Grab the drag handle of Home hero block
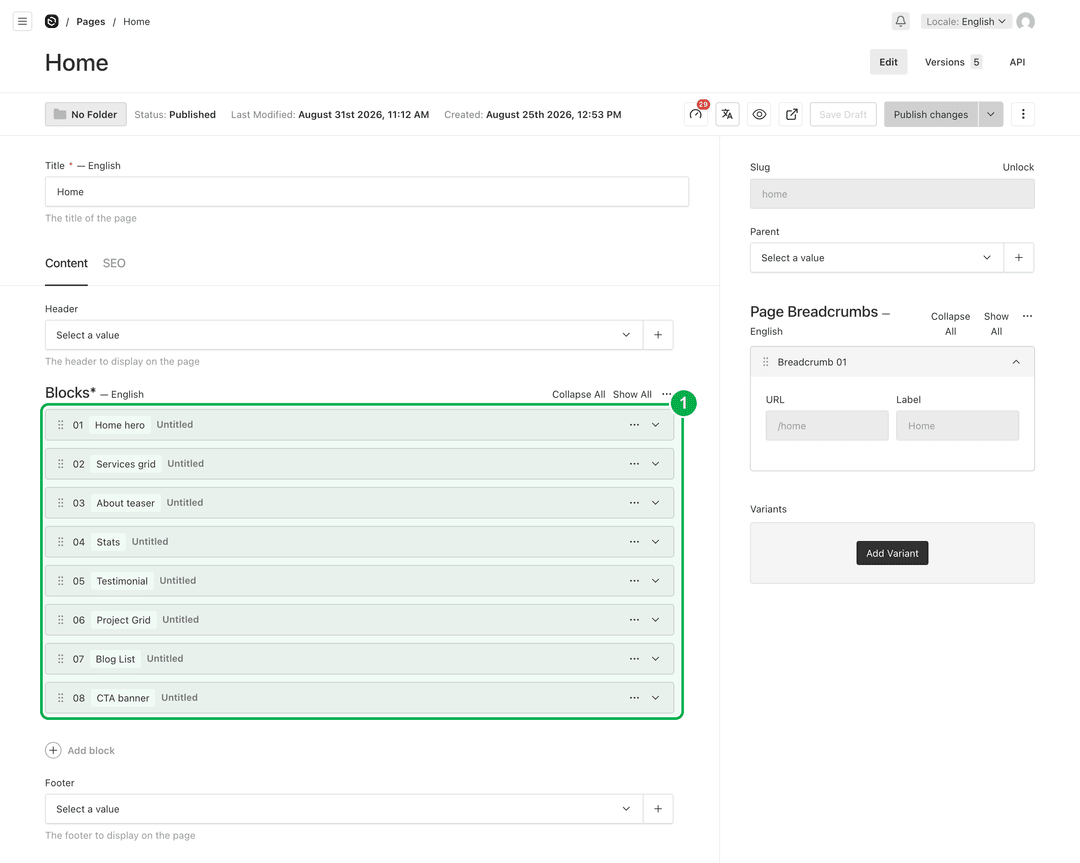The height and width of the screenshot is (863, 1080). click(x=61, y=425)
